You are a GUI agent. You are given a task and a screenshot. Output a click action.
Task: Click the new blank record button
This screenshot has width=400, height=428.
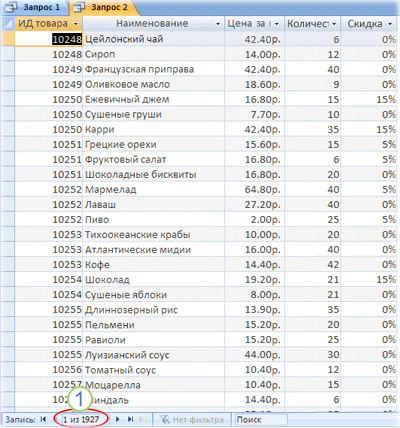[x=143, y=419]
